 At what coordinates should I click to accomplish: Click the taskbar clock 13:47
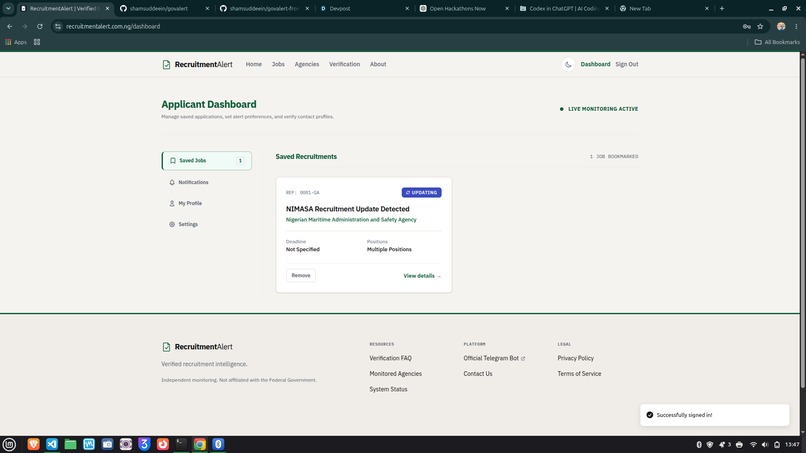click(x=792, y=445)
